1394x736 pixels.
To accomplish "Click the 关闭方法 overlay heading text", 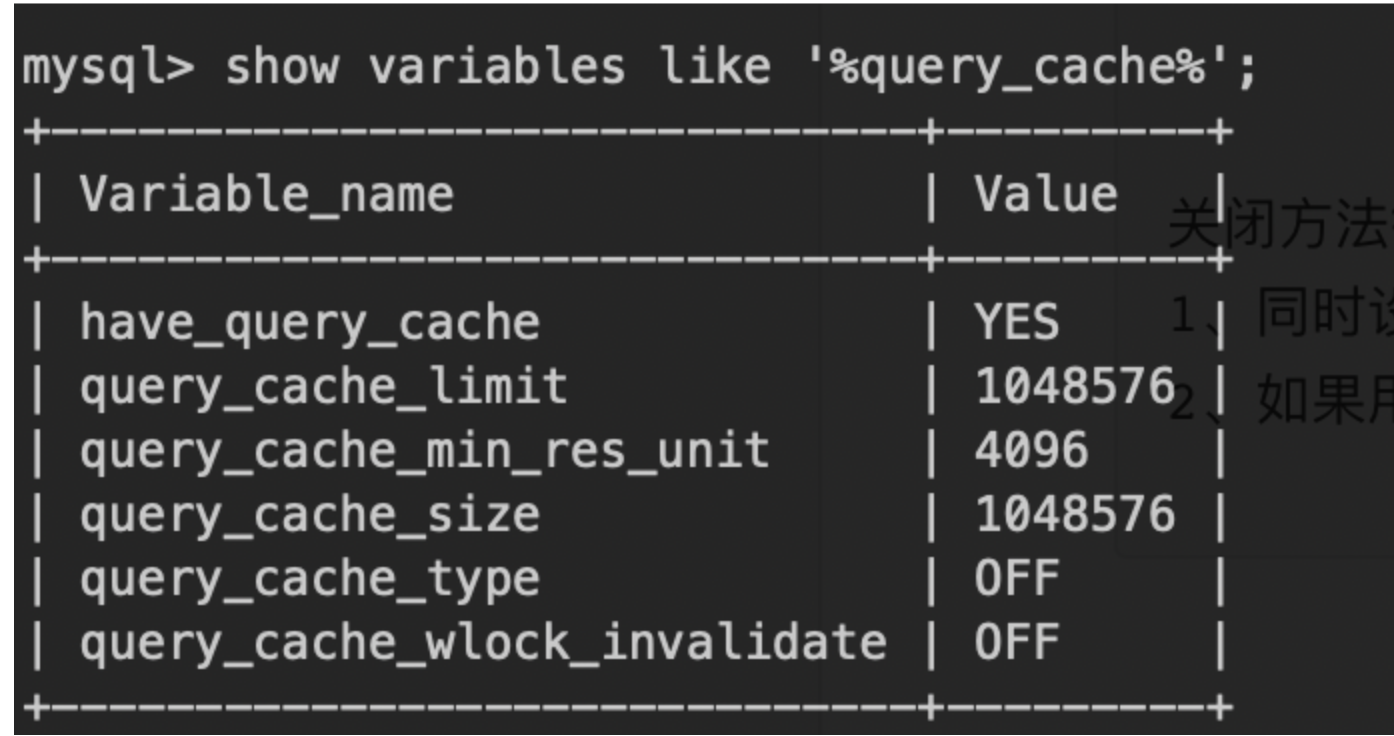I will (1280, 225).
